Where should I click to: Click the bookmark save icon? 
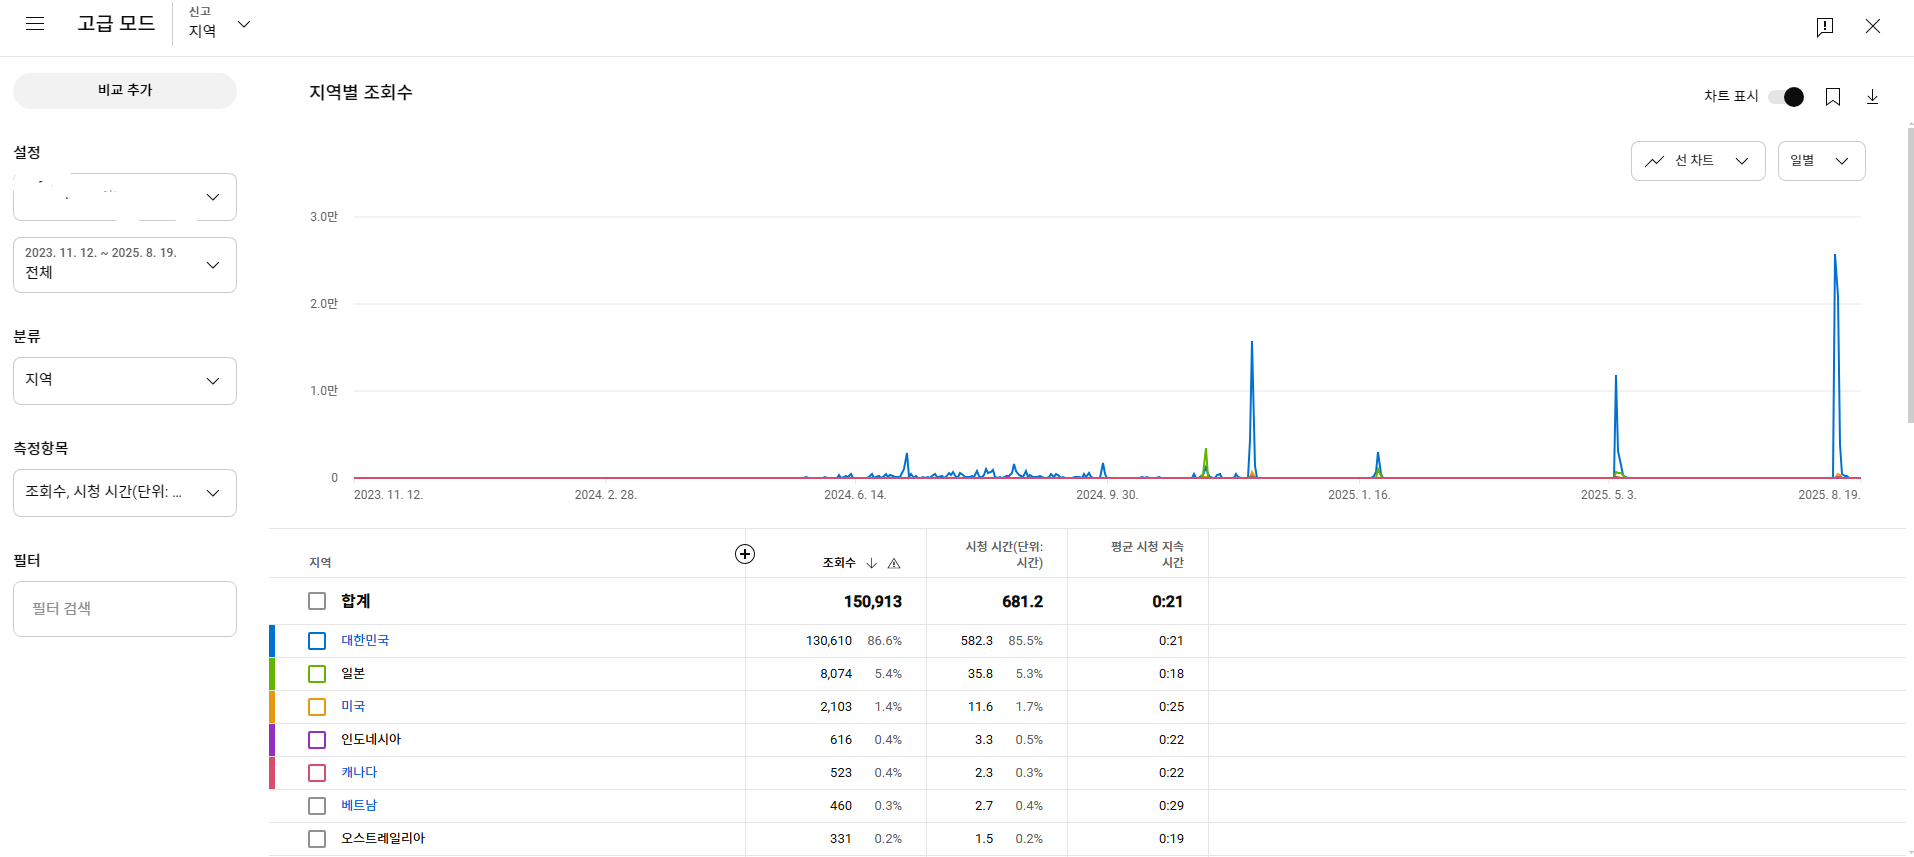(1832, 97)
